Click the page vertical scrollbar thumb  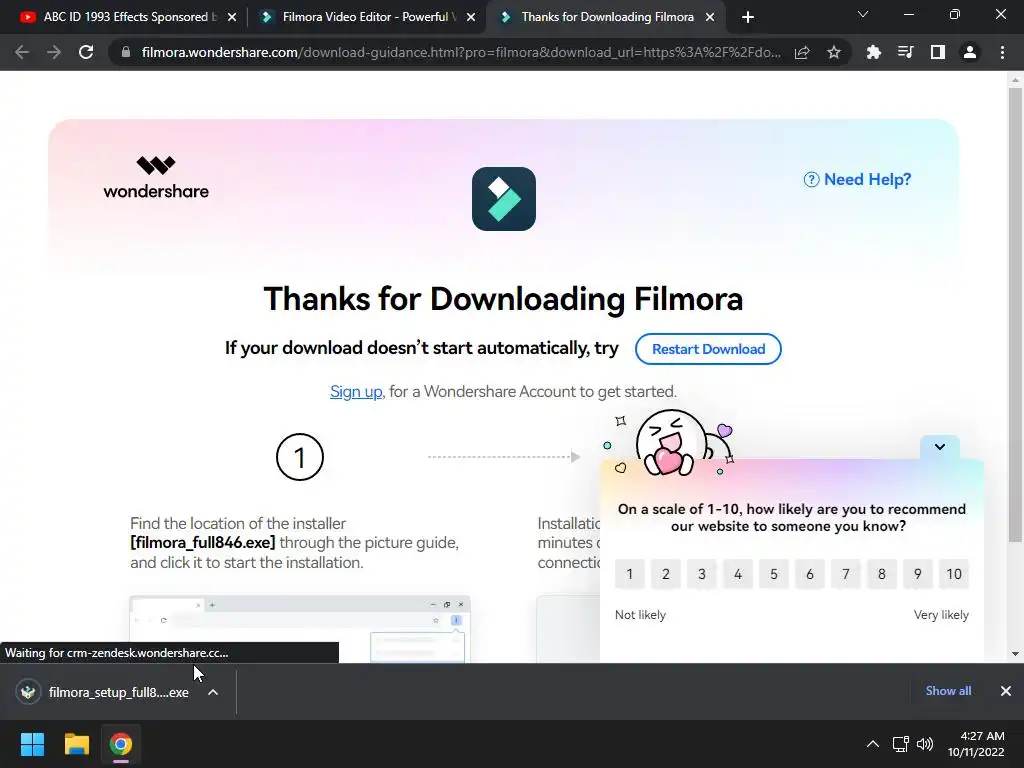click(x=1015, y=315)
